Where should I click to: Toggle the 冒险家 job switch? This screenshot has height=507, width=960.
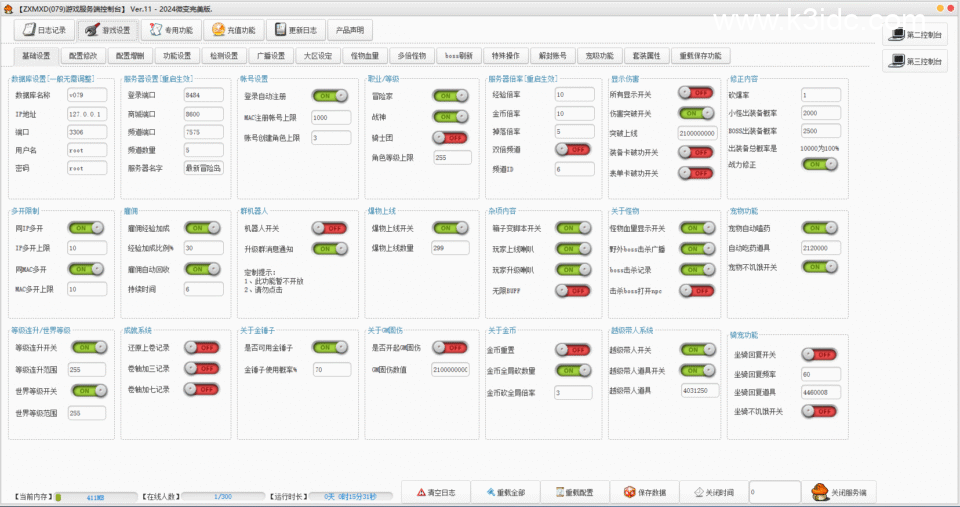click(x=451, y=96)
